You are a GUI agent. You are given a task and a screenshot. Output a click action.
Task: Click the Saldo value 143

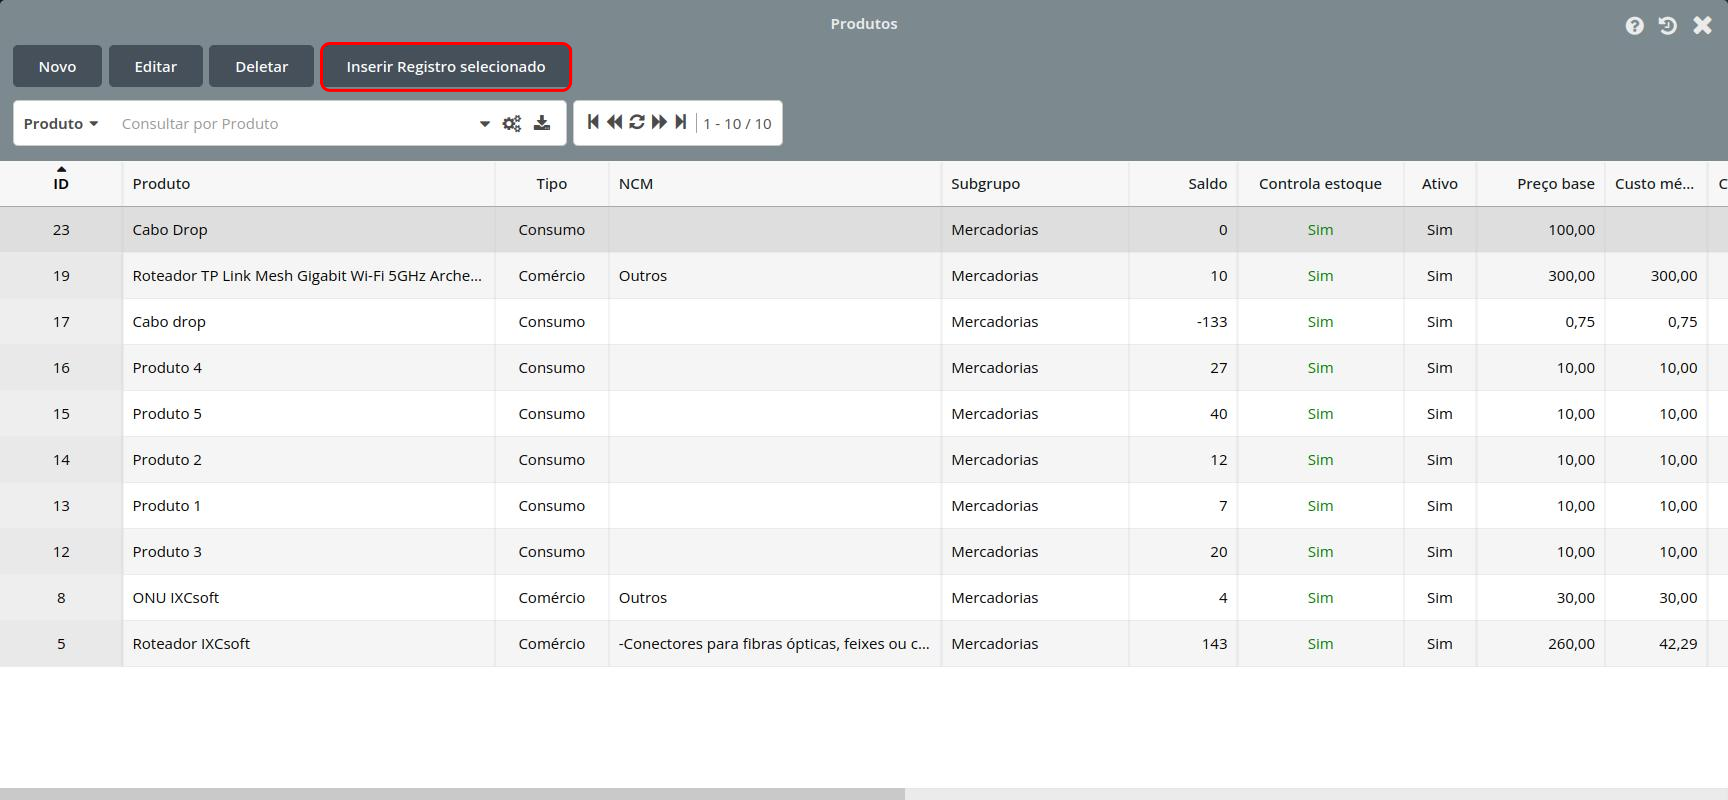coord(1214,644)
